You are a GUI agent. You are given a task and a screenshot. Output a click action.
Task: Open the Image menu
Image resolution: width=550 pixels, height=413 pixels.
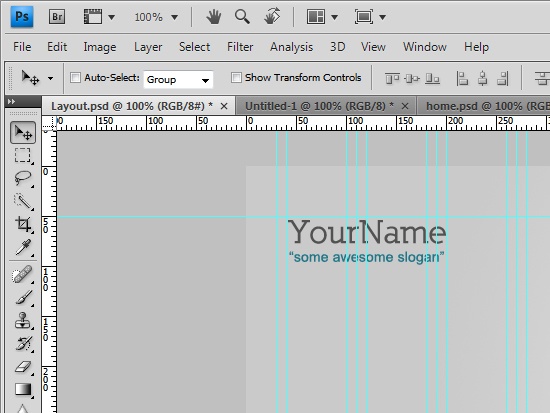pos(100,47)
